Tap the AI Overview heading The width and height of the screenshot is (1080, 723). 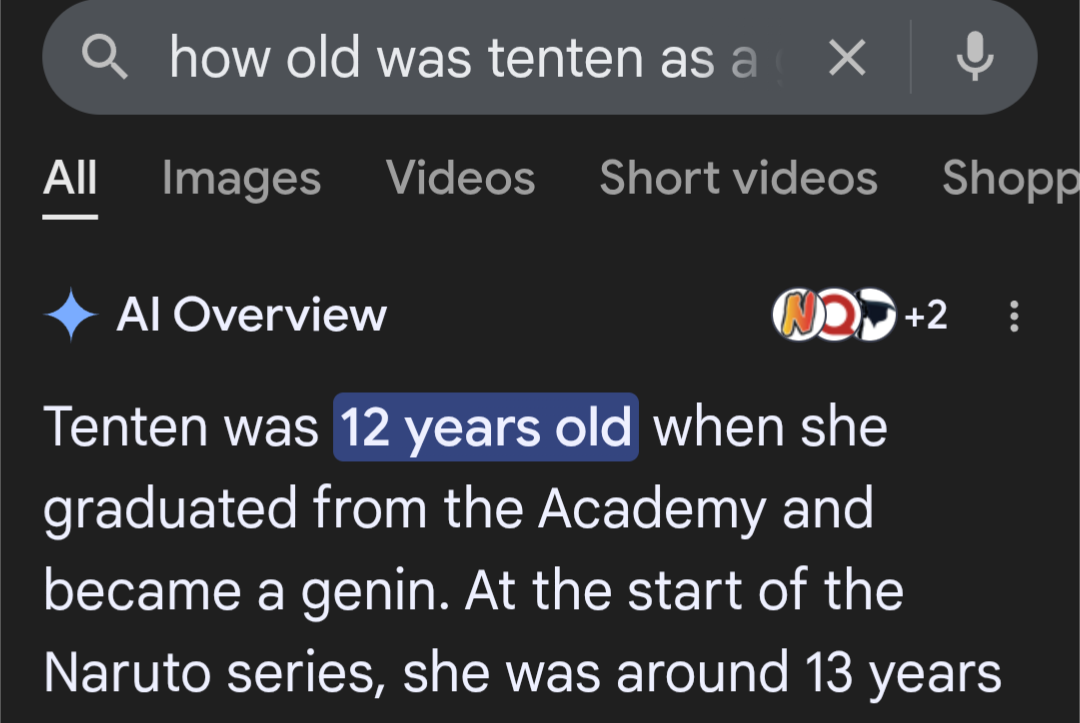coord(251,317)
